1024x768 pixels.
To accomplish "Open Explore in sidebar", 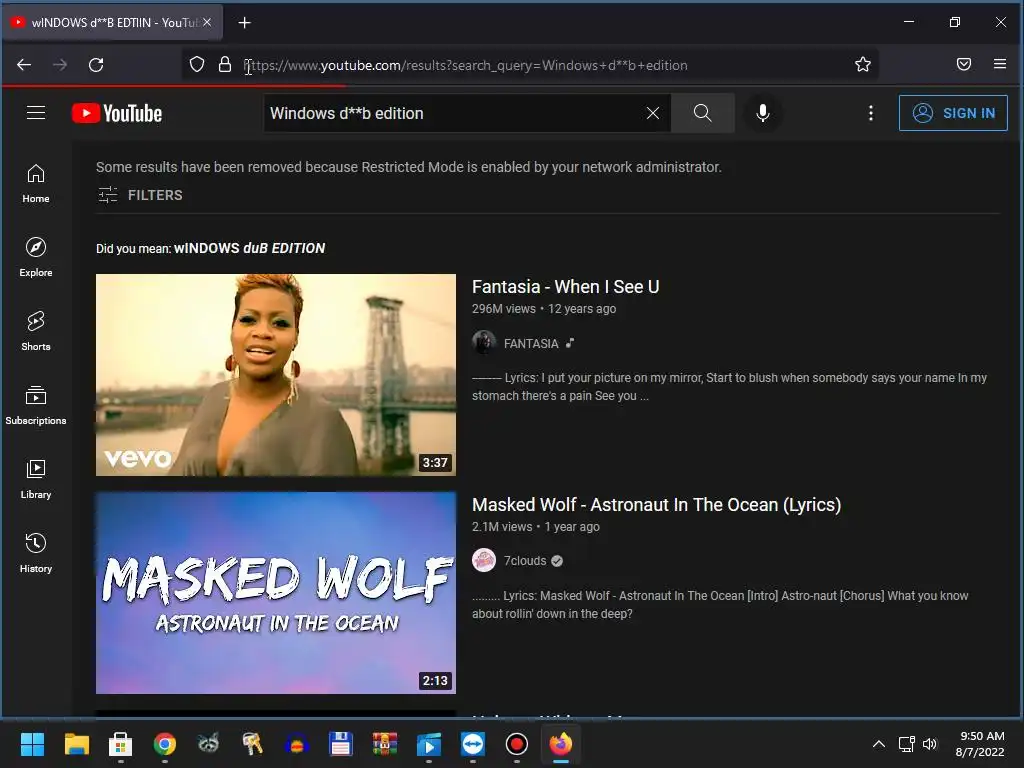I will (36, 257).
